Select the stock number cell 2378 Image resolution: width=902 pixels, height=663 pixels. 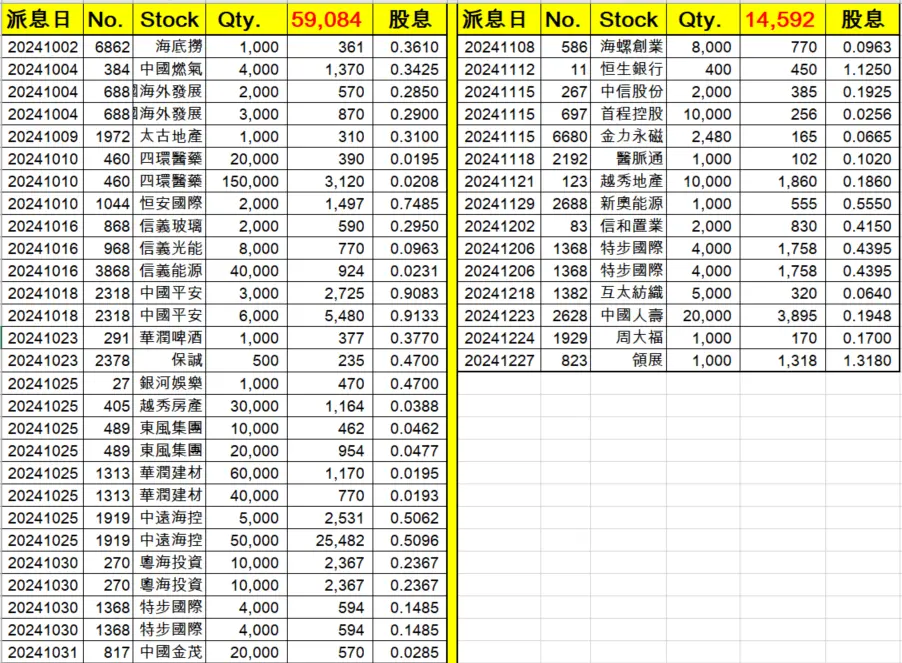tap(108, 361)
